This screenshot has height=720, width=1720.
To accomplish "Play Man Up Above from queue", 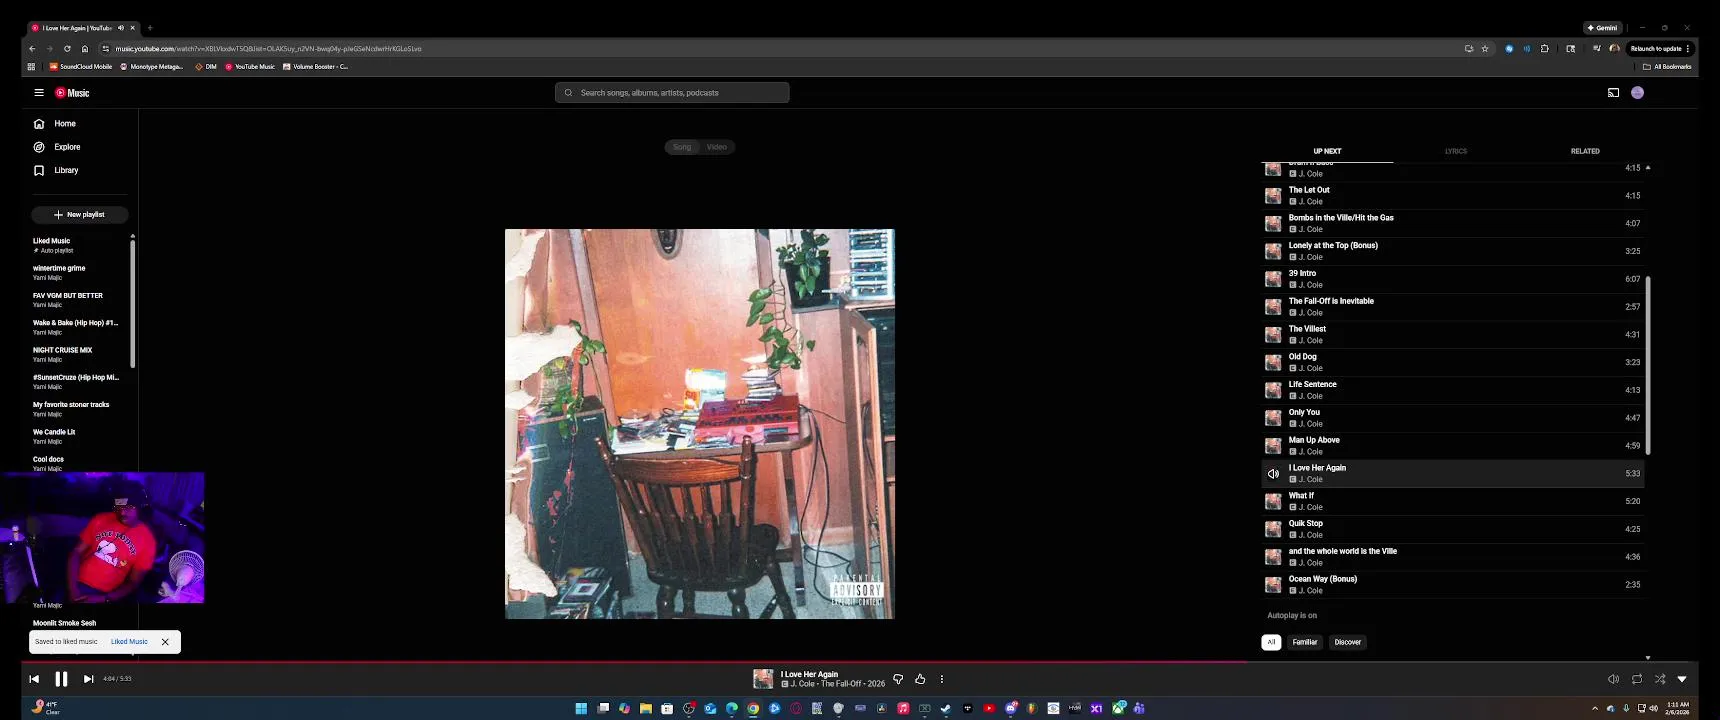I will click(1452, 446).
